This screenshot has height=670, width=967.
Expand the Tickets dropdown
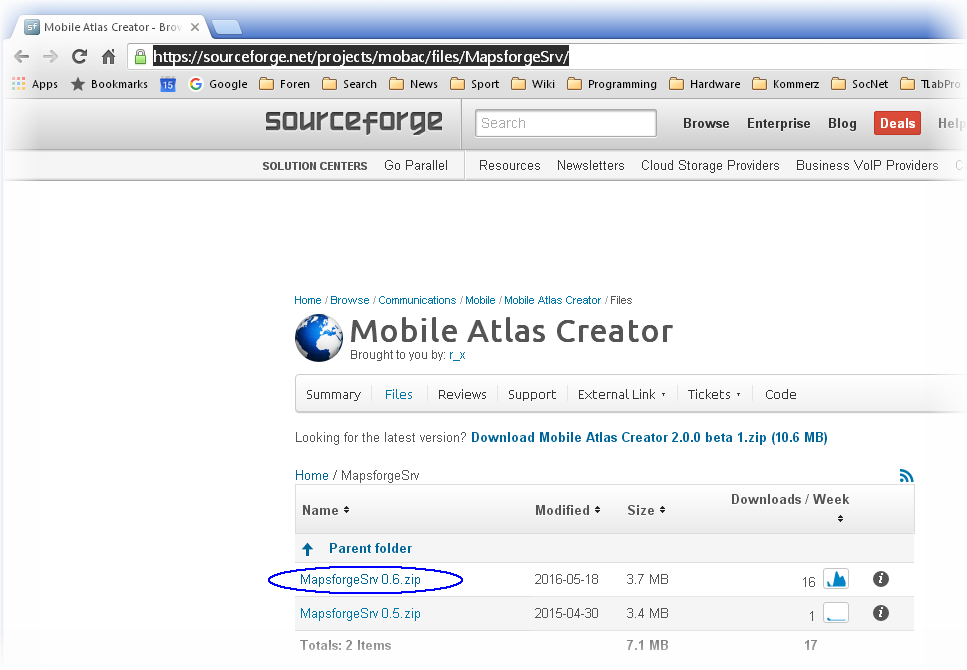714,395
